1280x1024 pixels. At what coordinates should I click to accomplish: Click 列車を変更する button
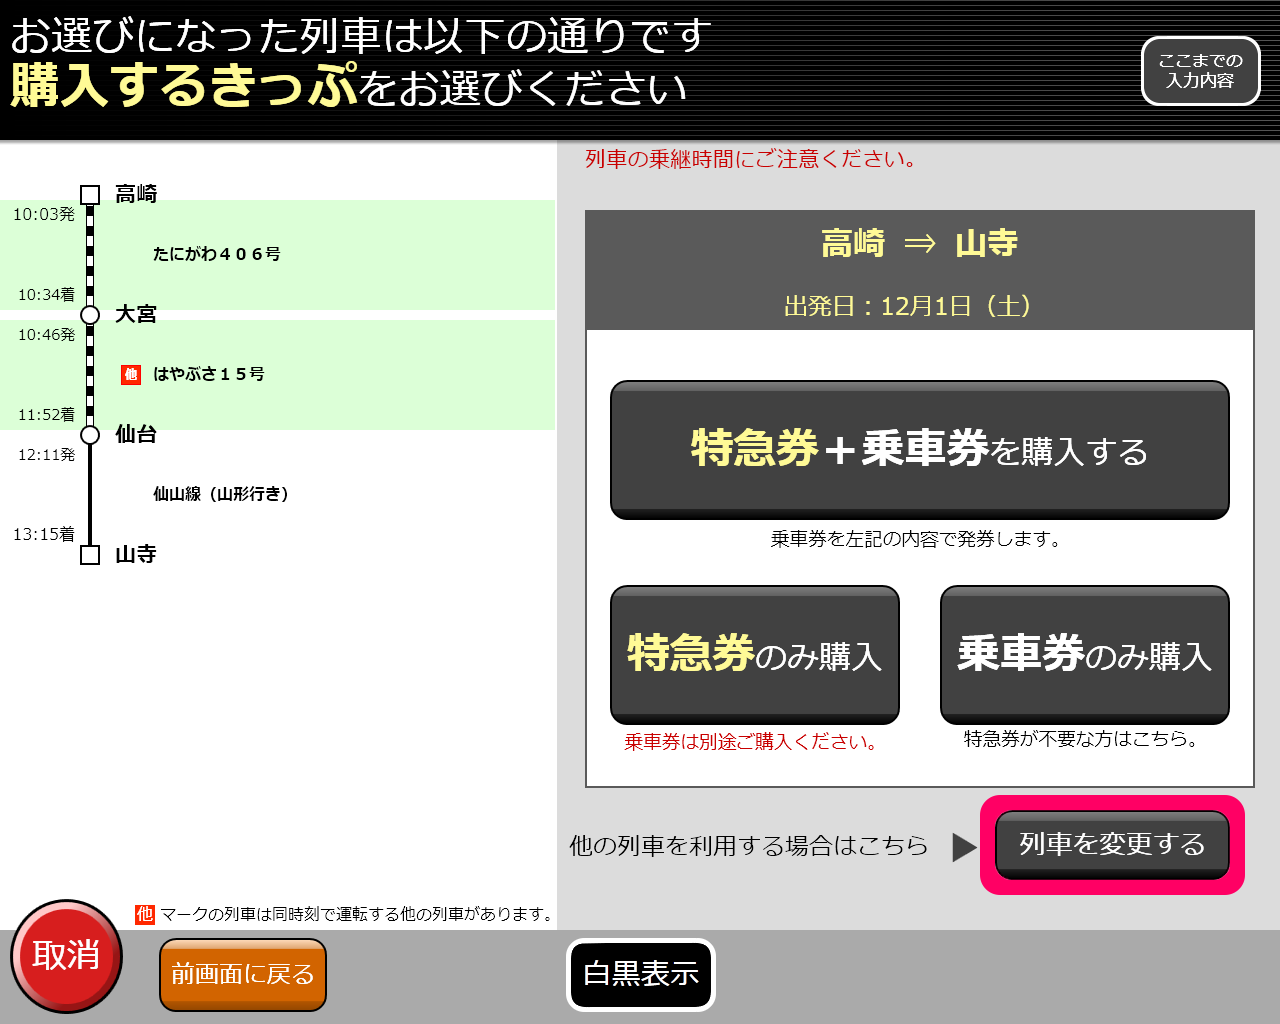pyautogui.click(x=1112, y=844)
